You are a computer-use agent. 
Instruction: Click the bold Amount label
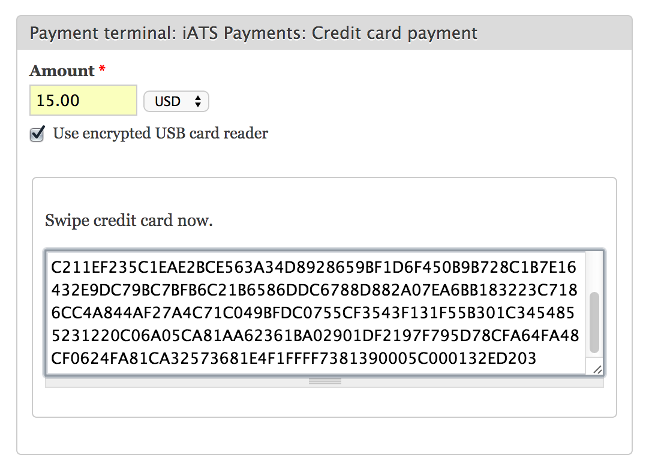62,71
